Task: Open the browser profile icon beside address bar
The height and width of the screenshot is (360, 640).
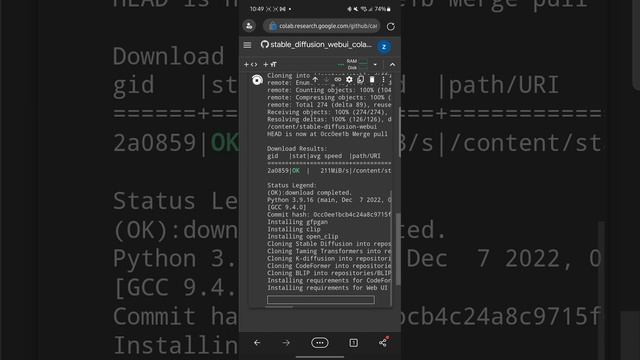Action: pos(249,26)
